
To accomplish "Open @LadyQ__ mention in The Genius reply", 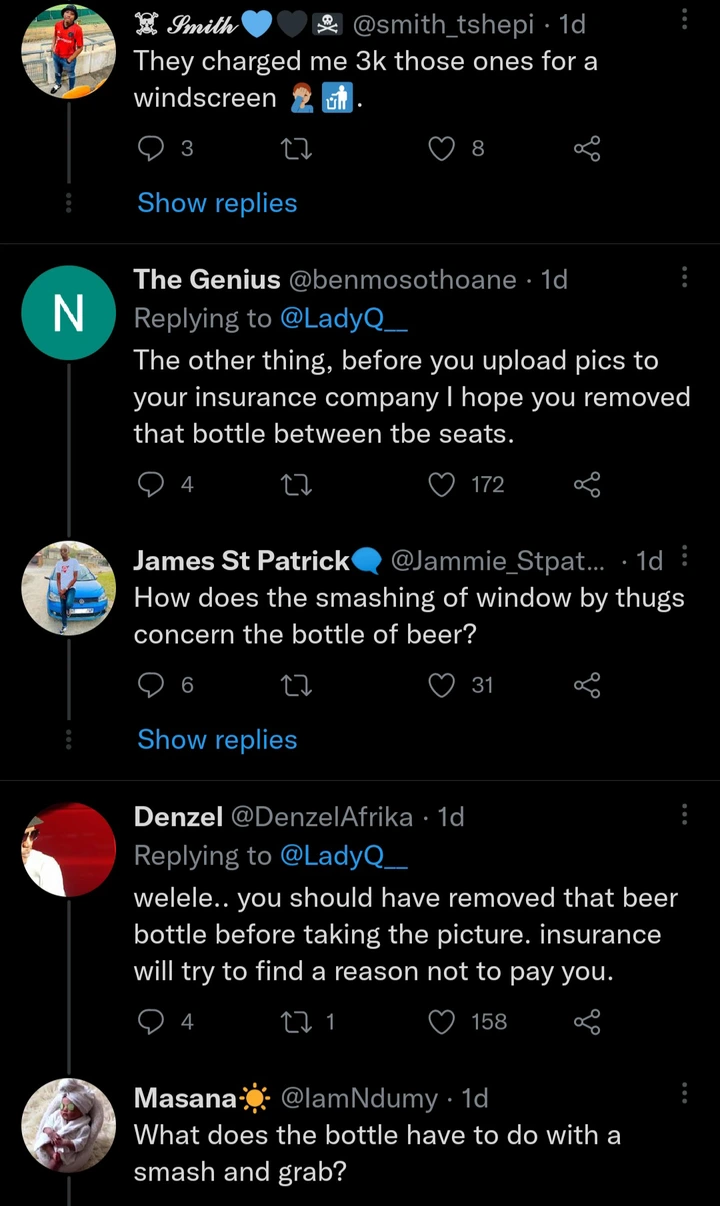I will click(344, 318).
